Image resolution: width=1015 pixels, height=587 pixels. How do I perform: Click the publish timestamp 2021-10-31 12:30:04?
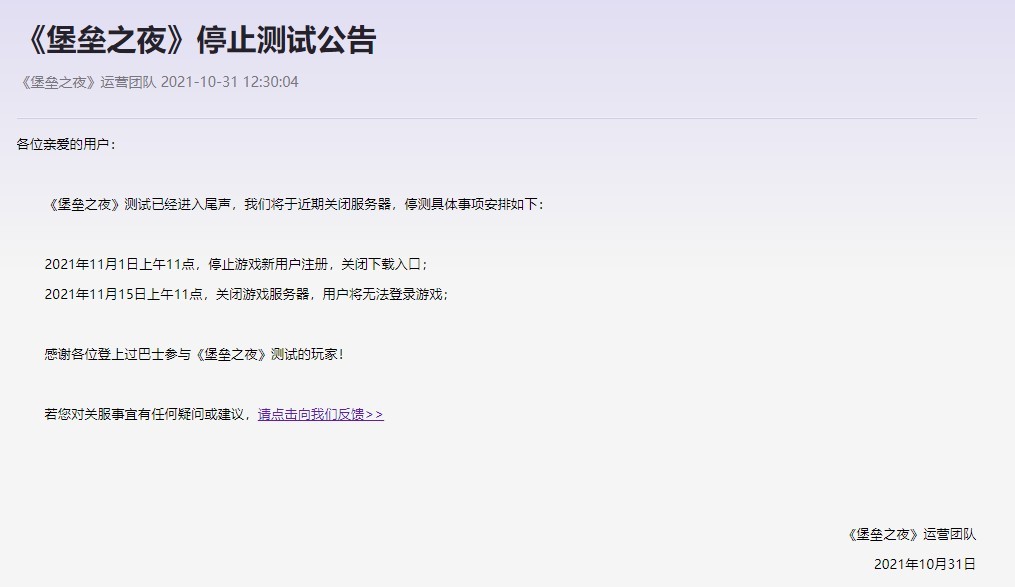click(x=229, y=82)
